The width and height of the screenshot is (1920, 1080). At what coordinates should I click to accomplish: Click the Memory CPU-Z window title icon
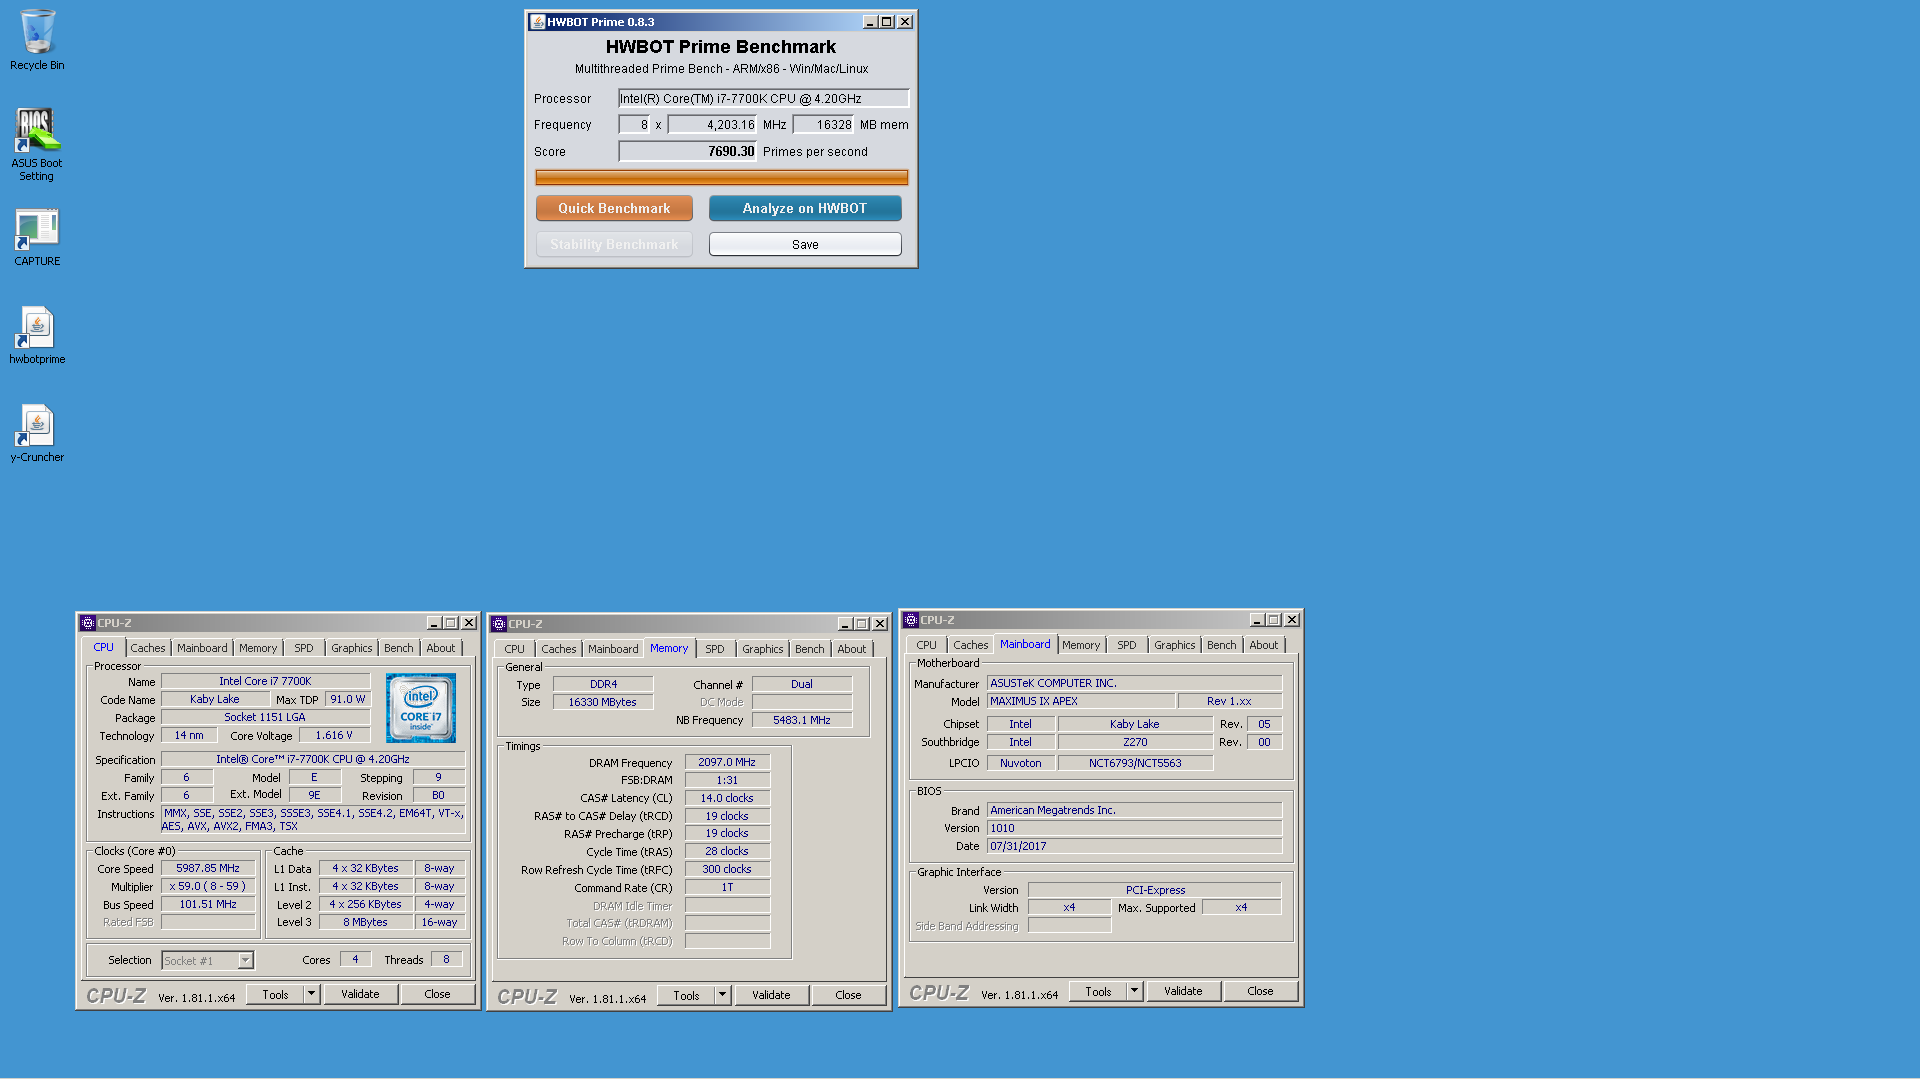coord(499,624)
